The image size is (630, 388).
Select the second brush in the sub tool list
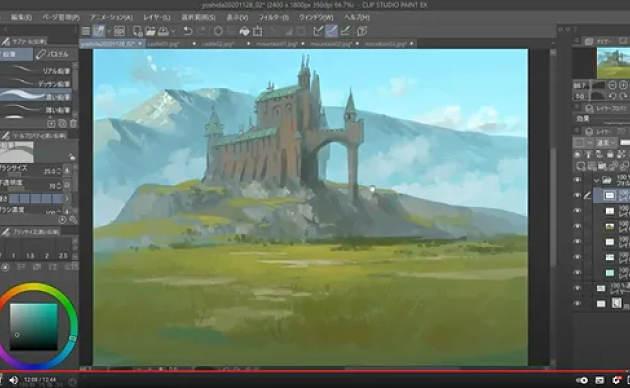tap(36, 84)
